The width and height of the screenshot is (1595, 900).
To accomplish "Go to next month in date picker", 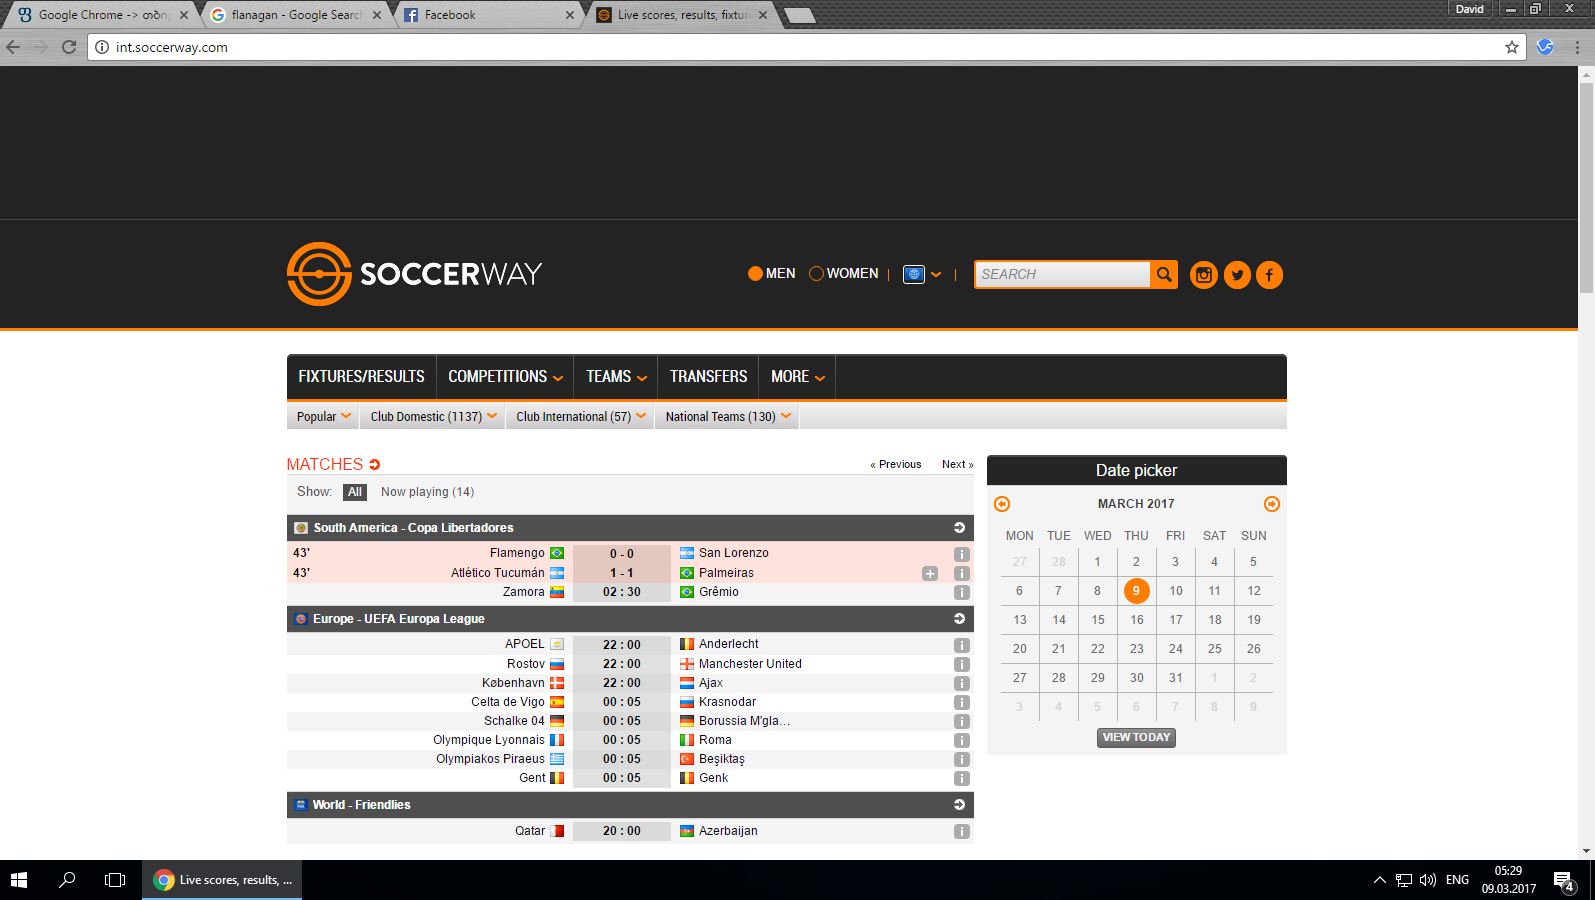I will tap(1271, 504).
